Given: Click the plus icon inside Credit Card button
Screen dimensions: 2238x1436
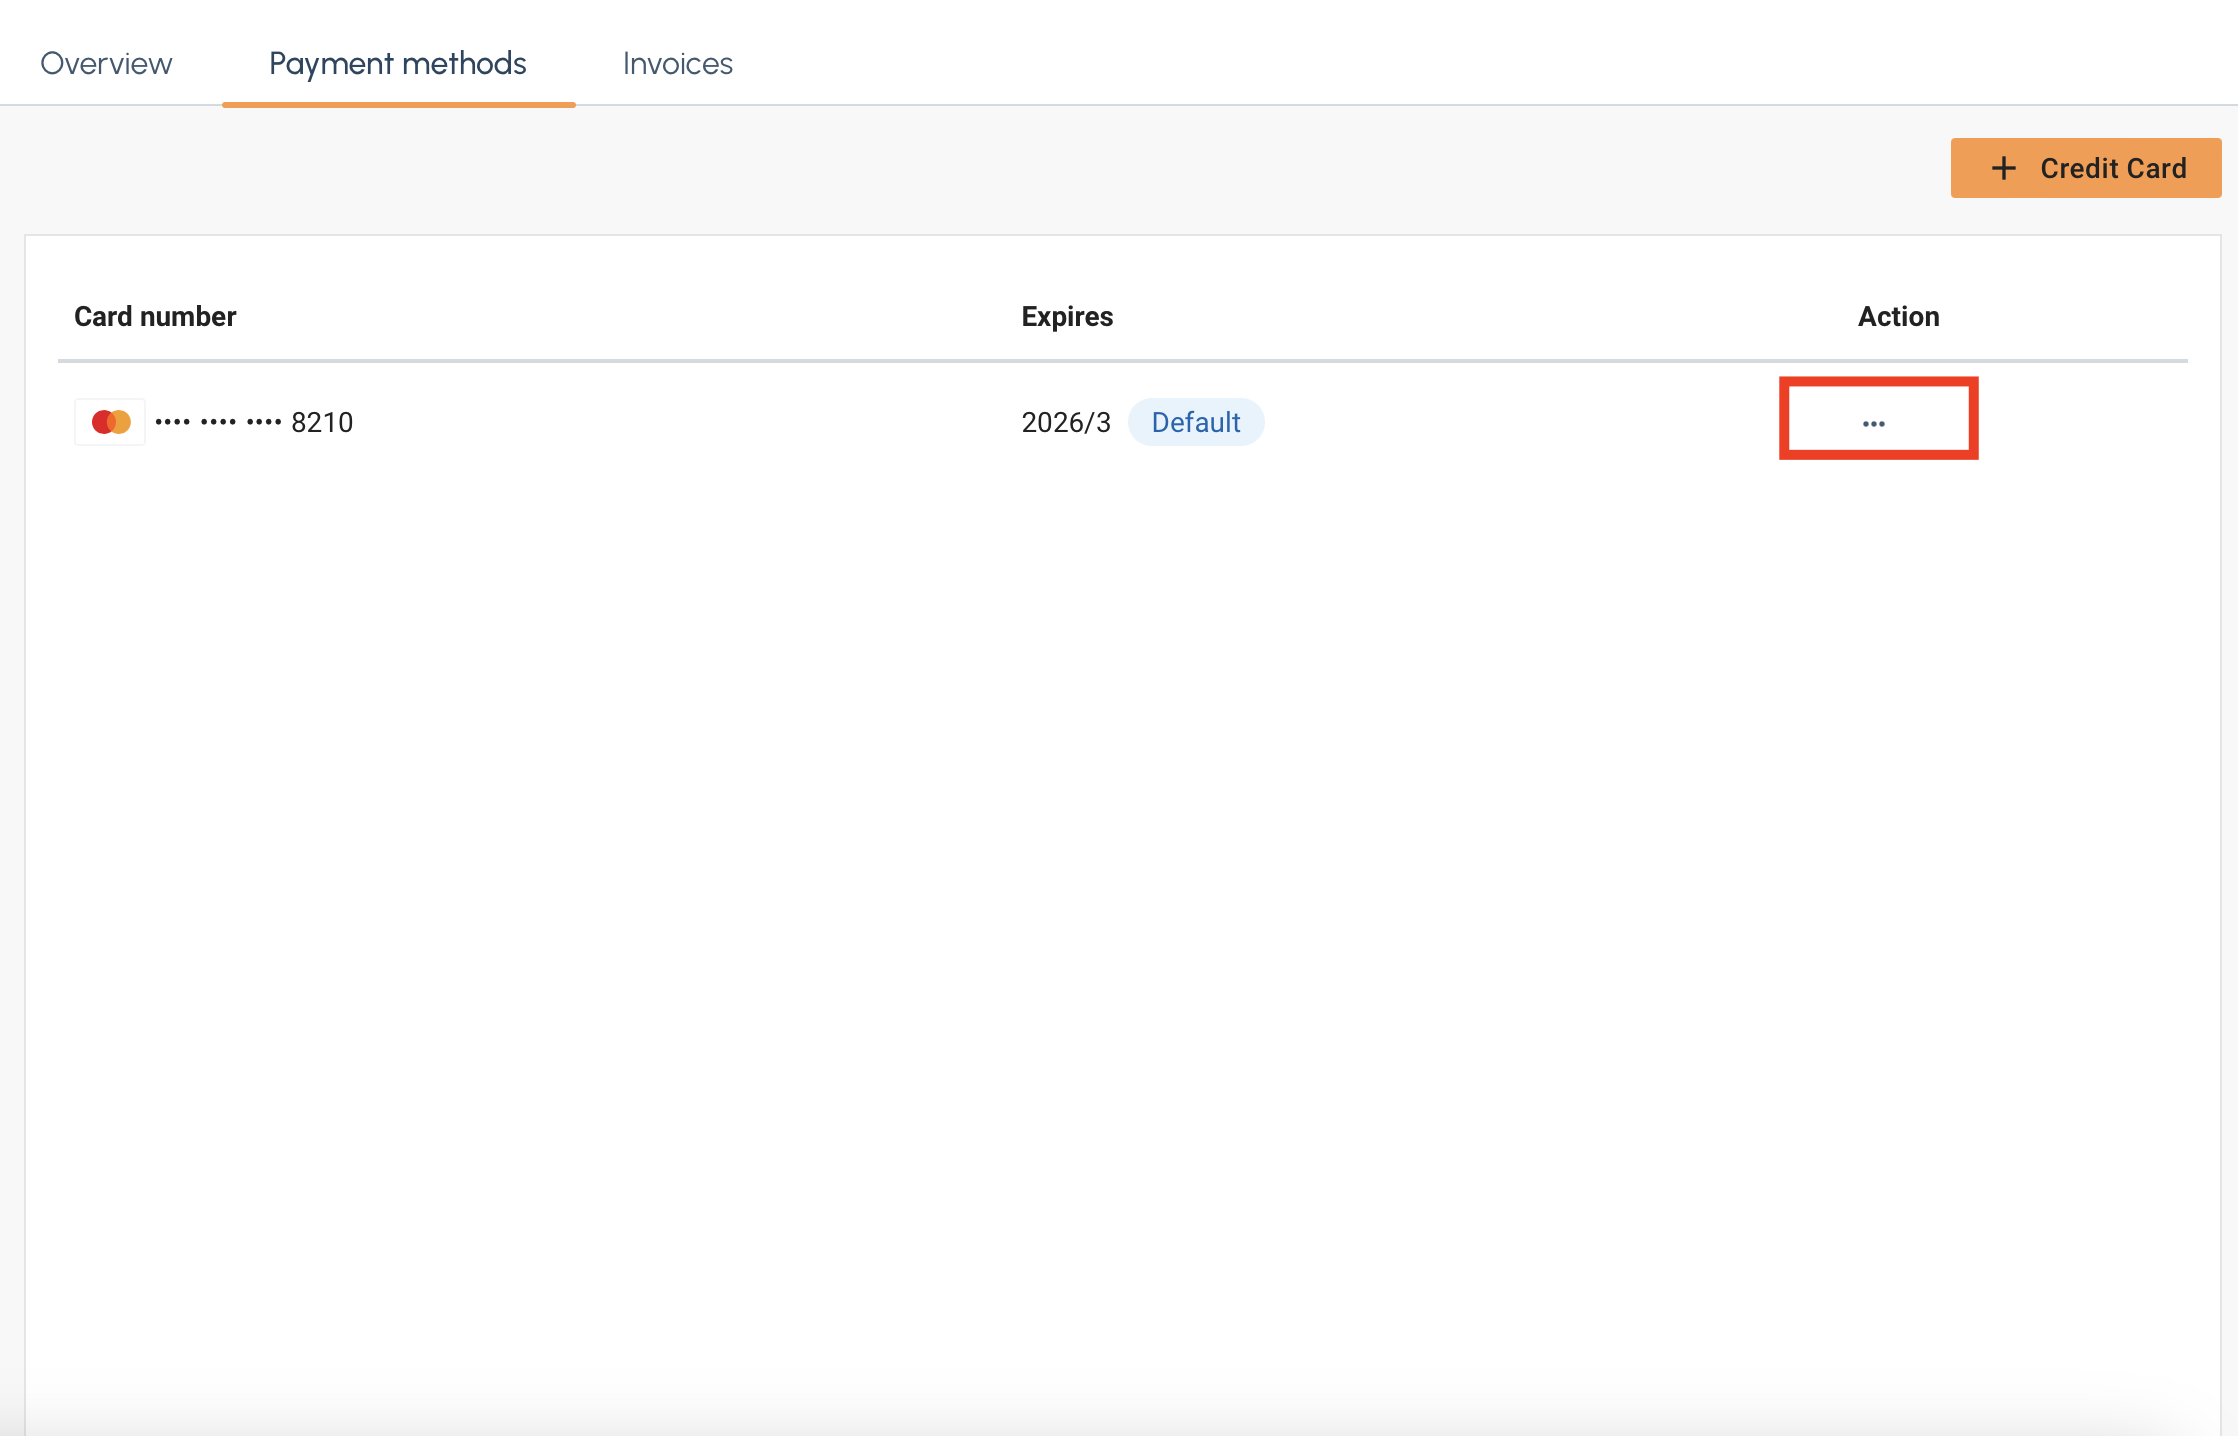Looking at the screenshot, I should pyautogui.click(x=2005, y=167).
